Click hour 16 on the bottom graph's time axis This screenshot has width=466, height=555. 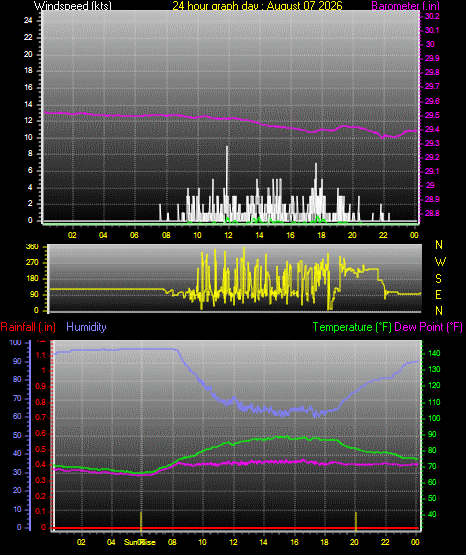294,542
